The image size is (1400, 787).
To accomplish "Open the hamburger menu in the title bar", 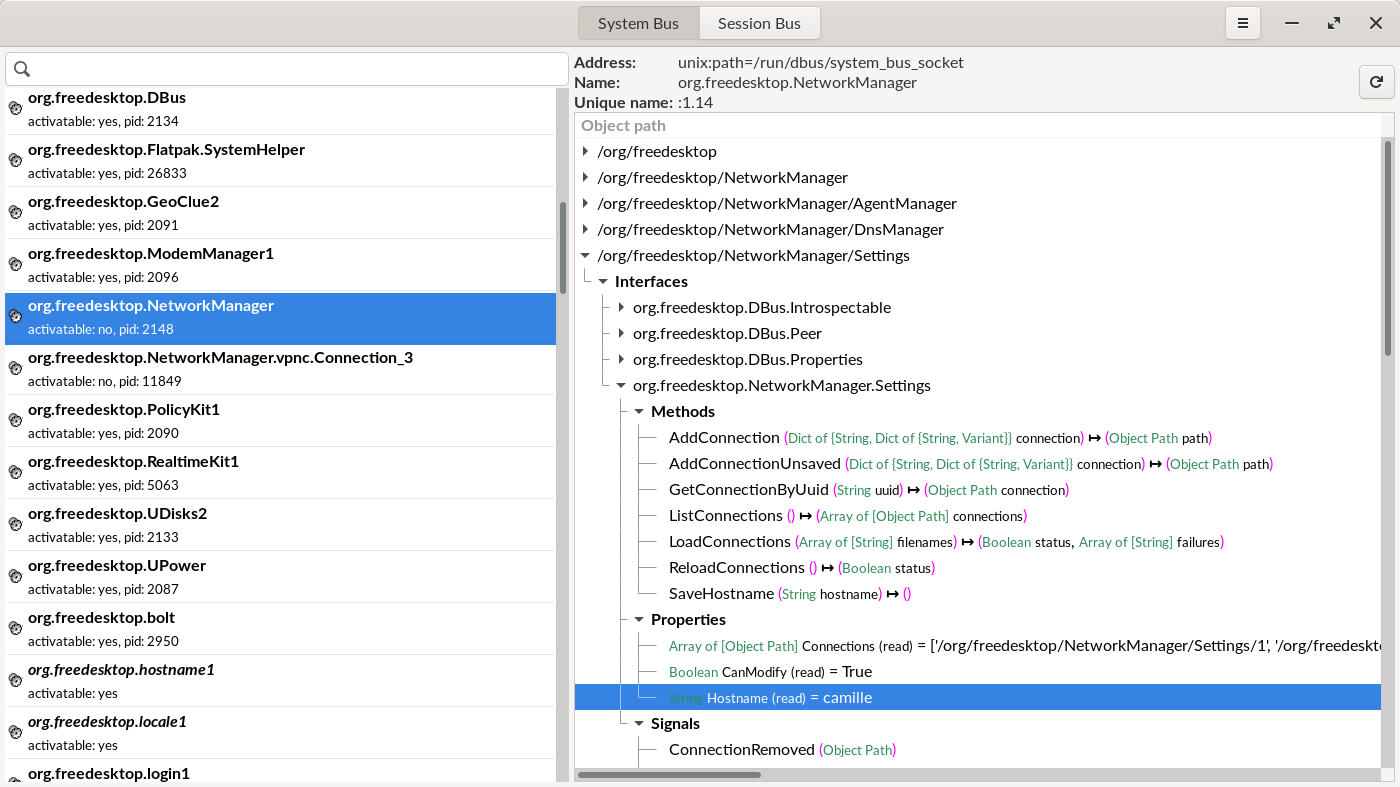I will [x=1243, y=23].
